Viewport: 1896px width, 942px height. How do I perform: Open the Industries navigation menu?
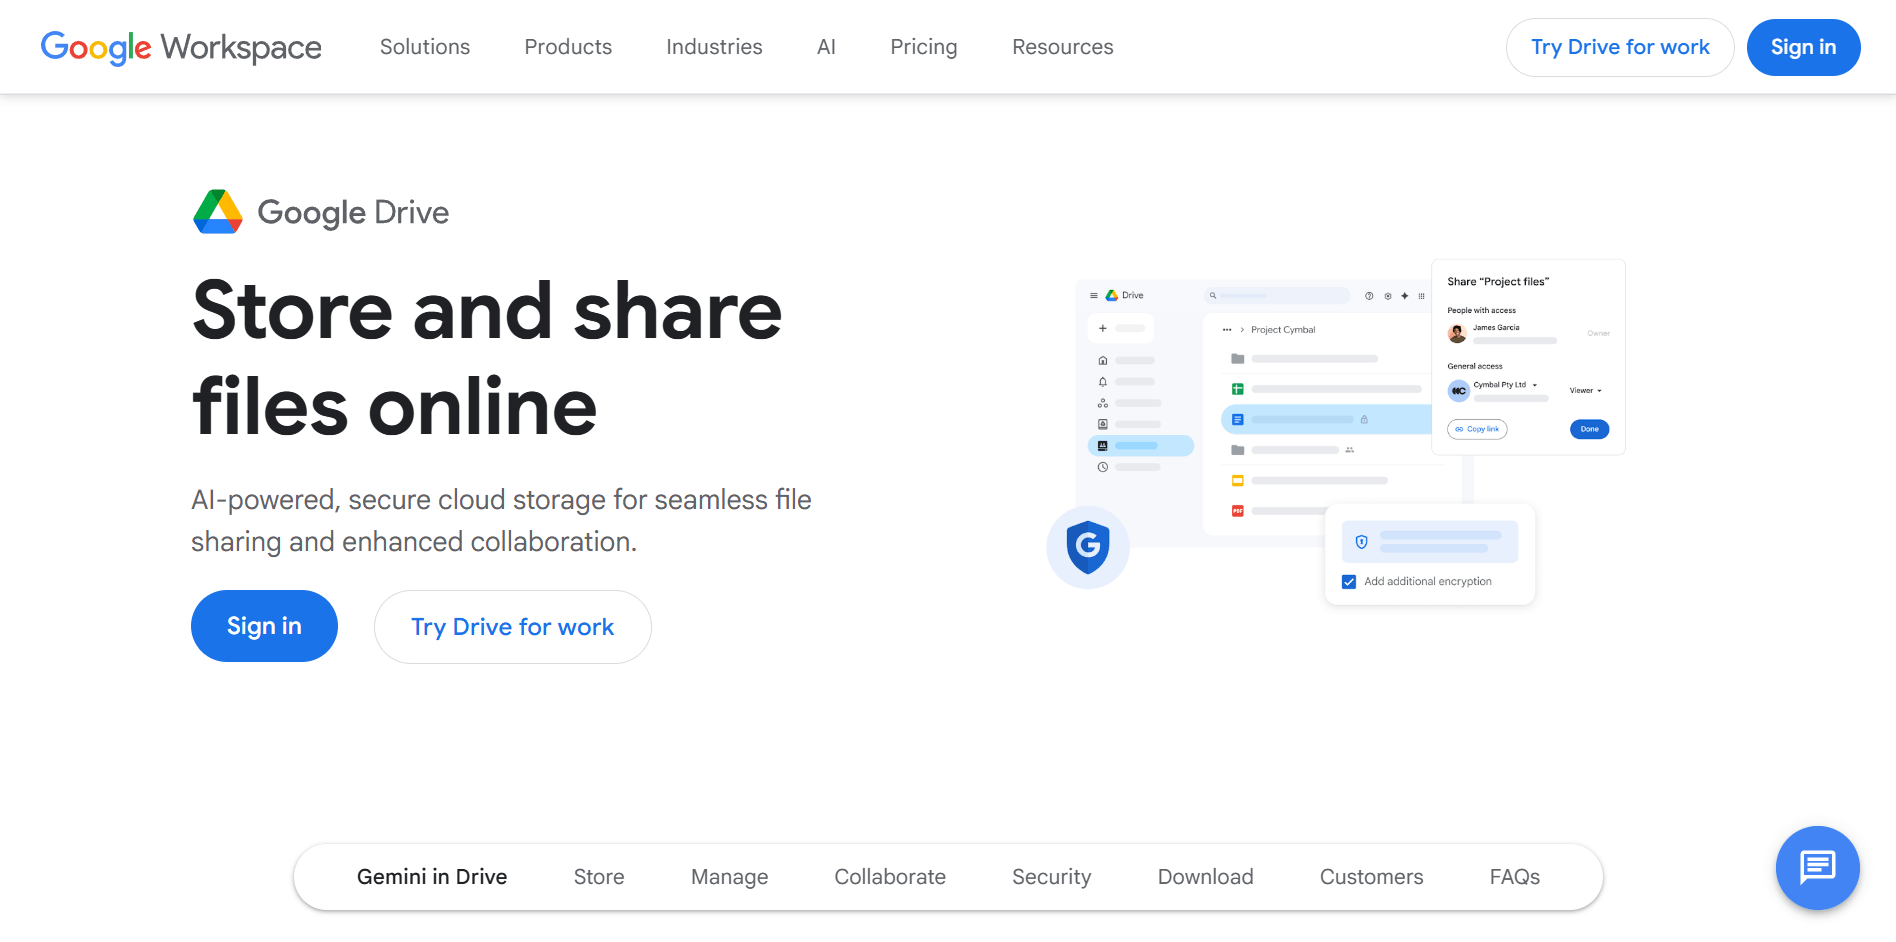[x=714, y=47]
